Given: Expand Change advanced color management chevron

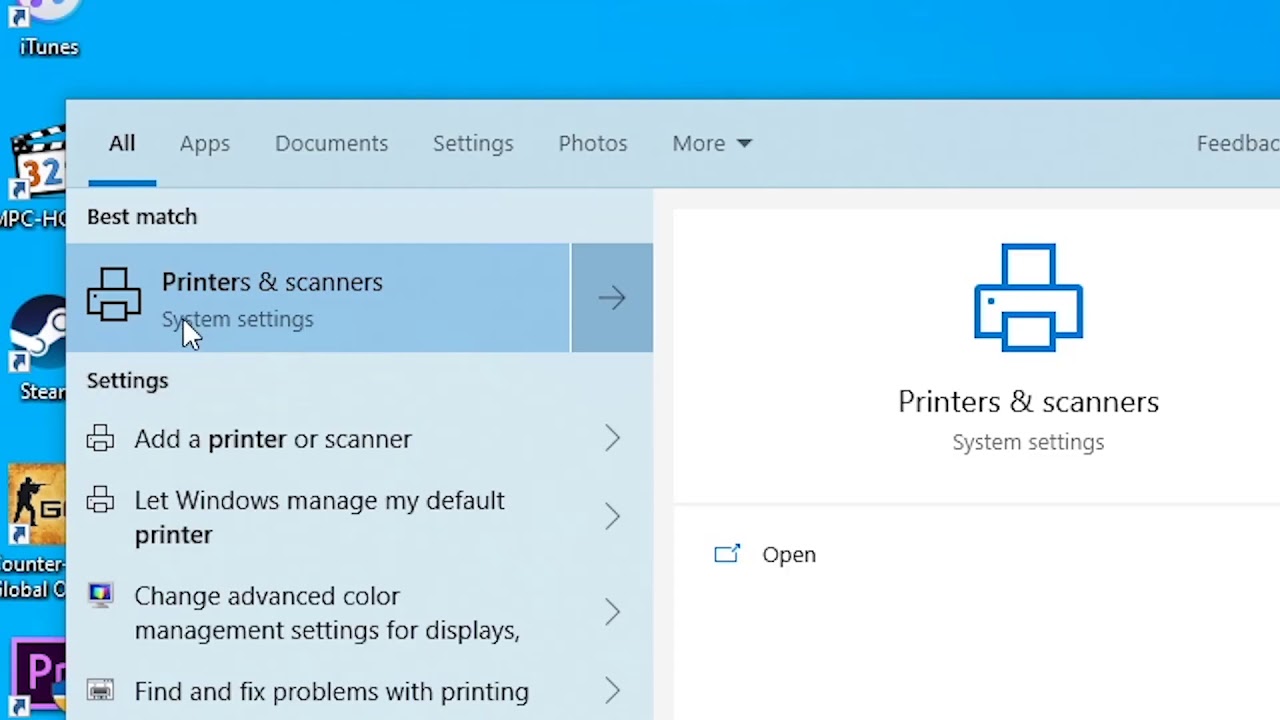Looking at the screenshot, I should click(x=612, y=612).
